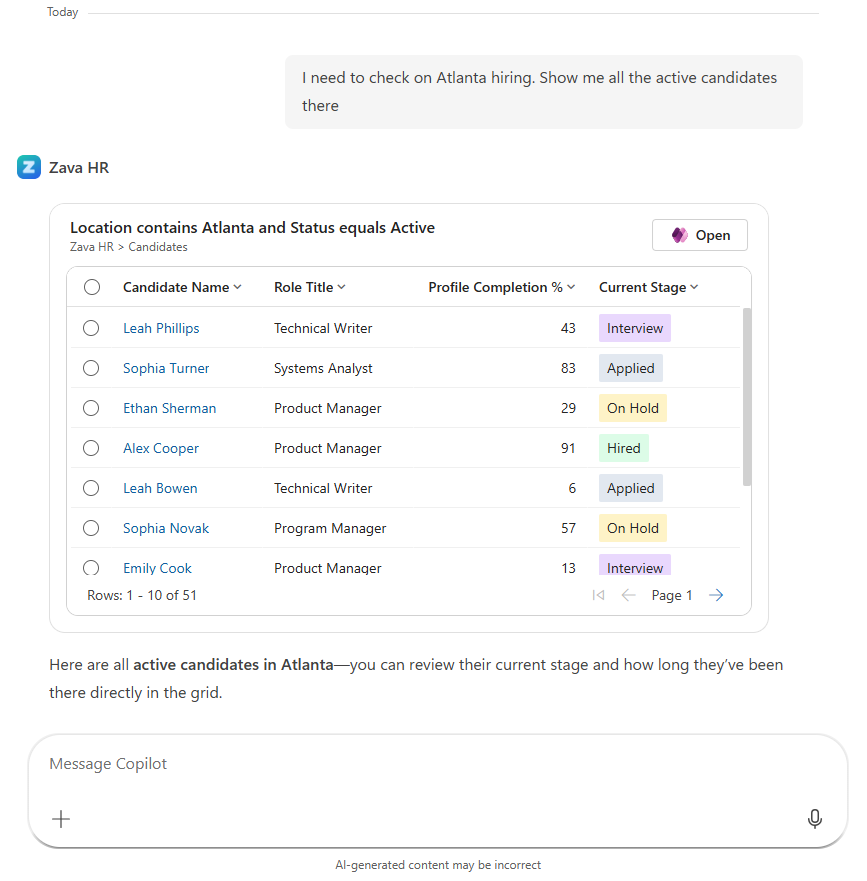Click the Zava HR avatar icon
The image size is (867, 881).
click(x=28, y=167)
